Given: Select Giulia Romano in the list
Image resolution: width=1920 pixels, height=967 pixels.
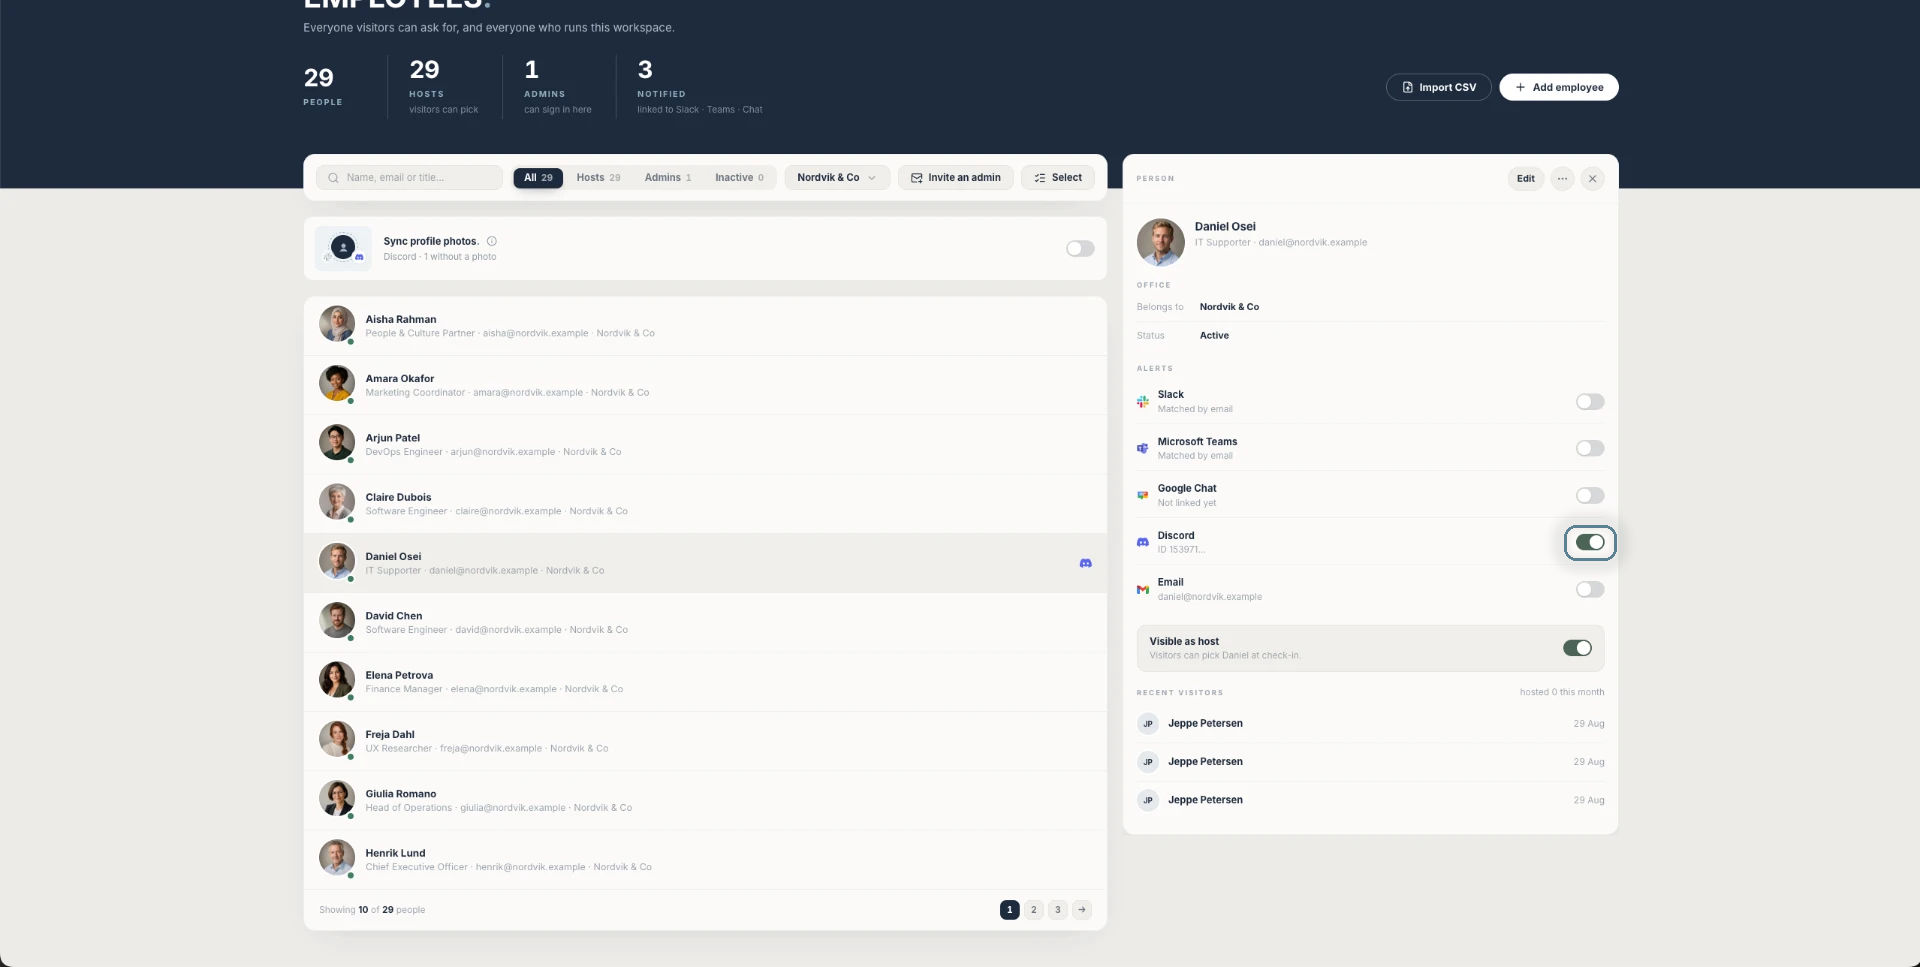Looking at the screenshot, I should pyautogui.click(x=705, y=800).
